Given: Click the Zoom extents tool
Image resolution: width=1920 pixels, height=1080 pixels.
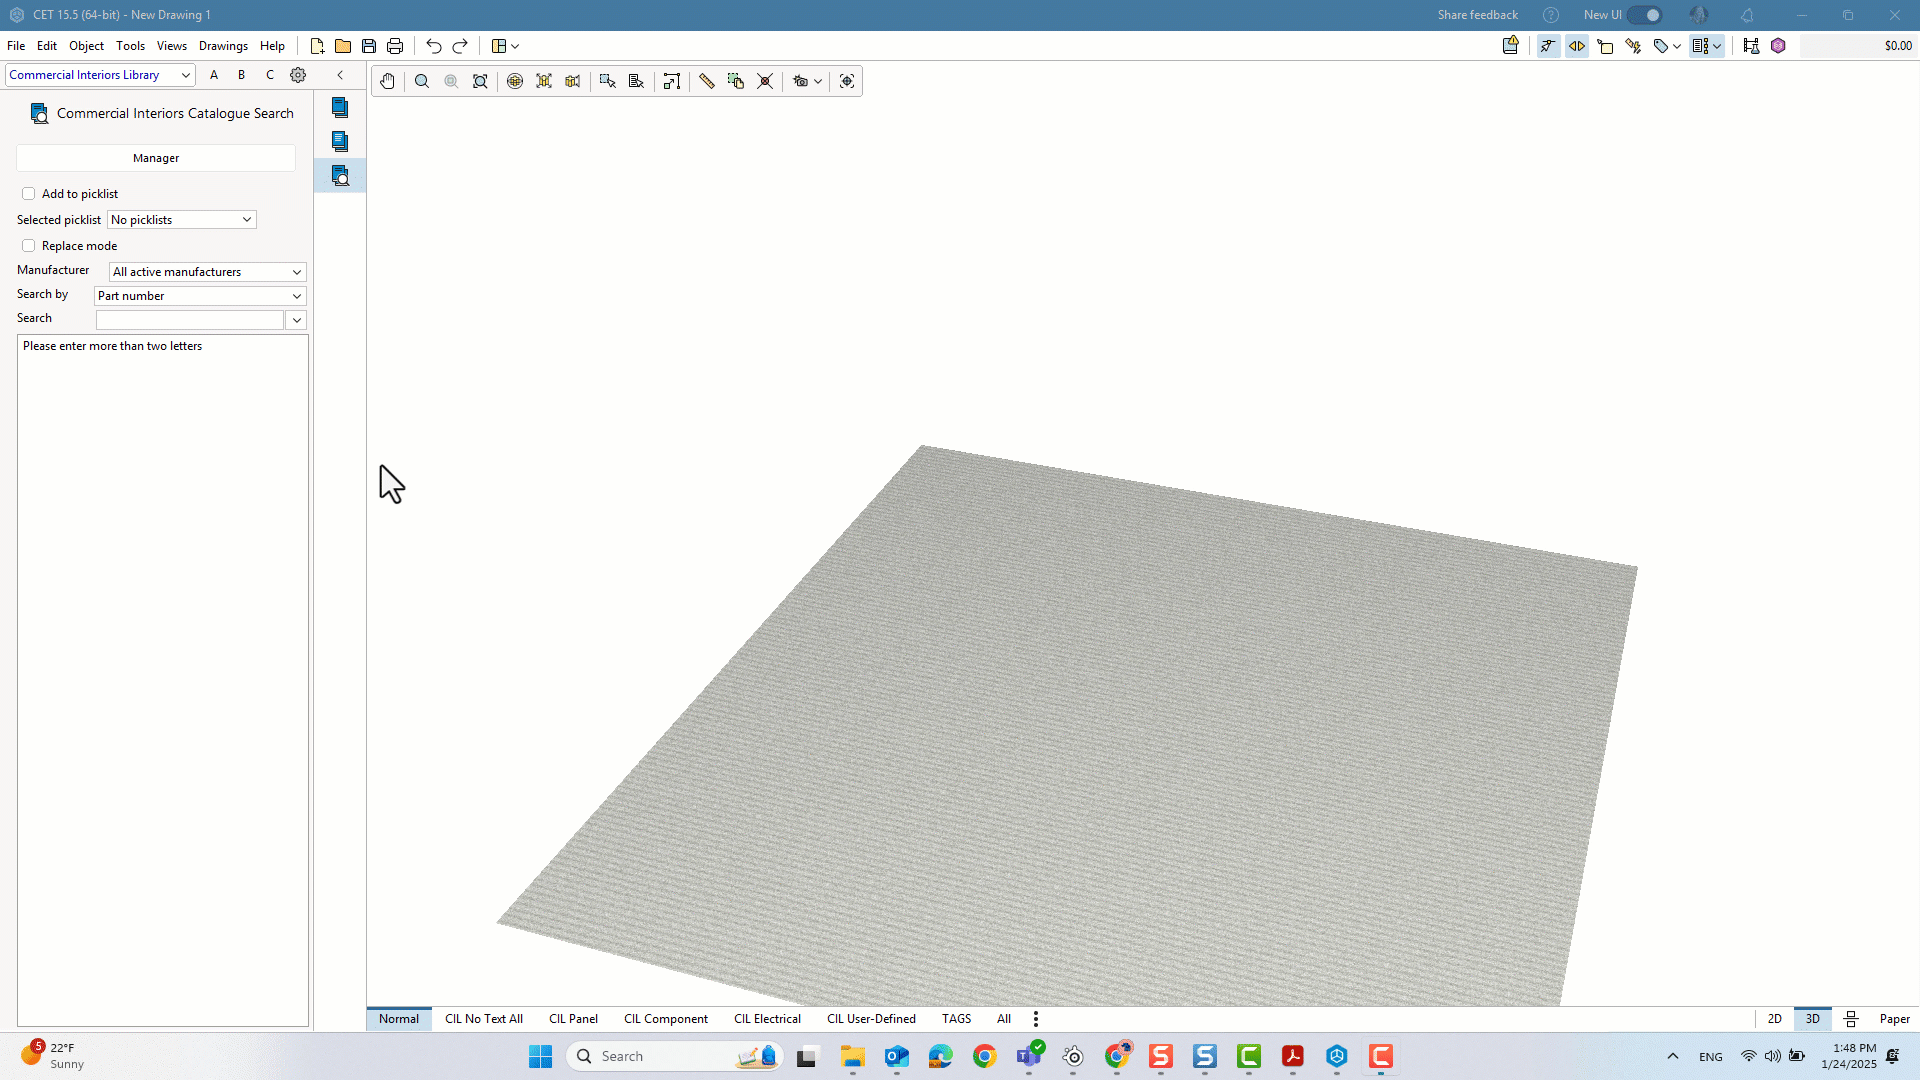Looking at the screenshot, I should pos(480,81).
